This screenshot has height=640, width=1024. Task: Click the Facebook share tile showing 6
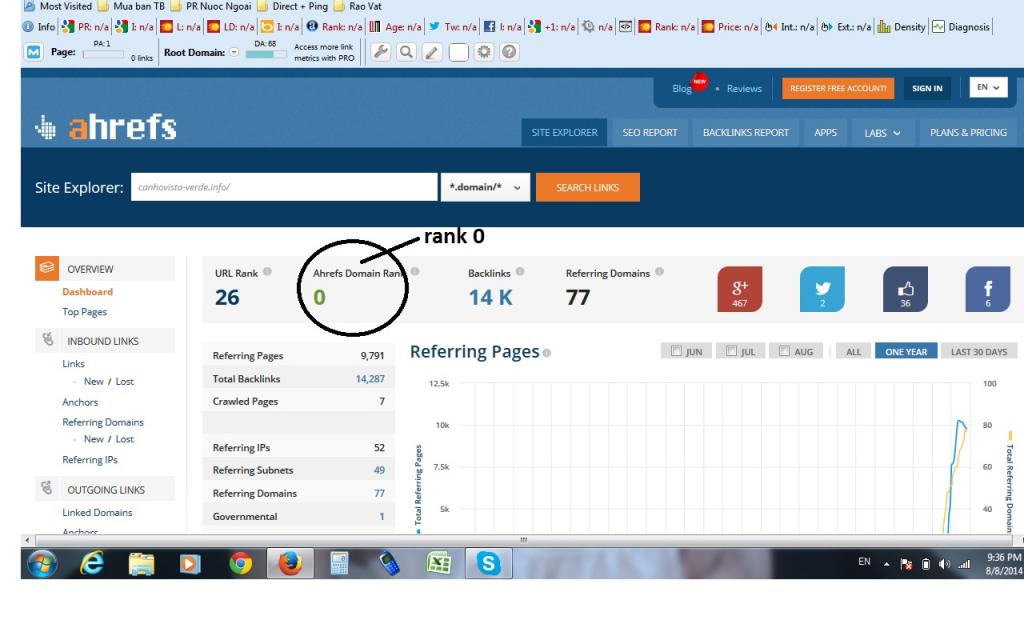click(x=987, y=289)
